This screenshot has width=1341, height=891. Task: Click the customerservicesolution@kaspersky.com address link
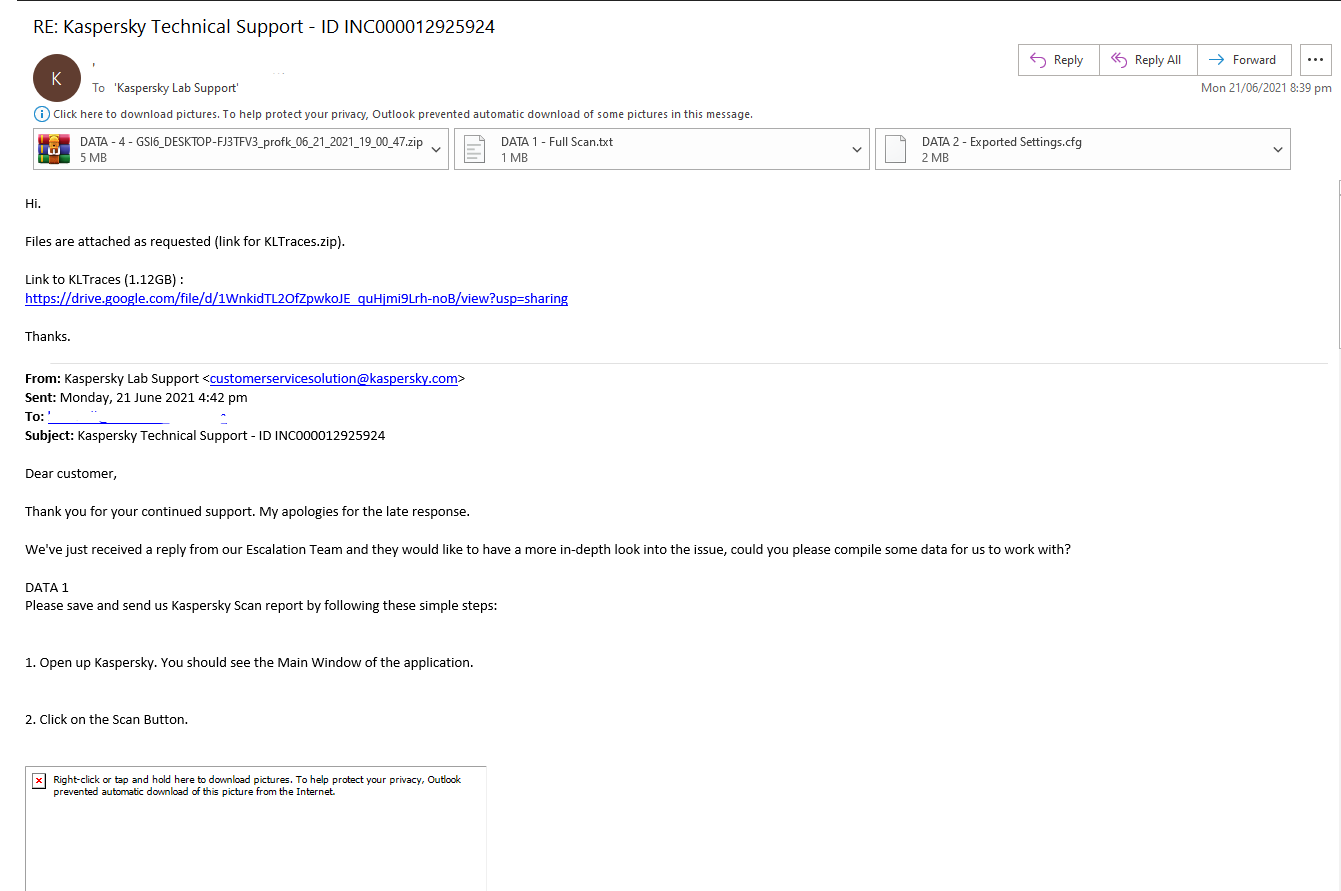334,379
